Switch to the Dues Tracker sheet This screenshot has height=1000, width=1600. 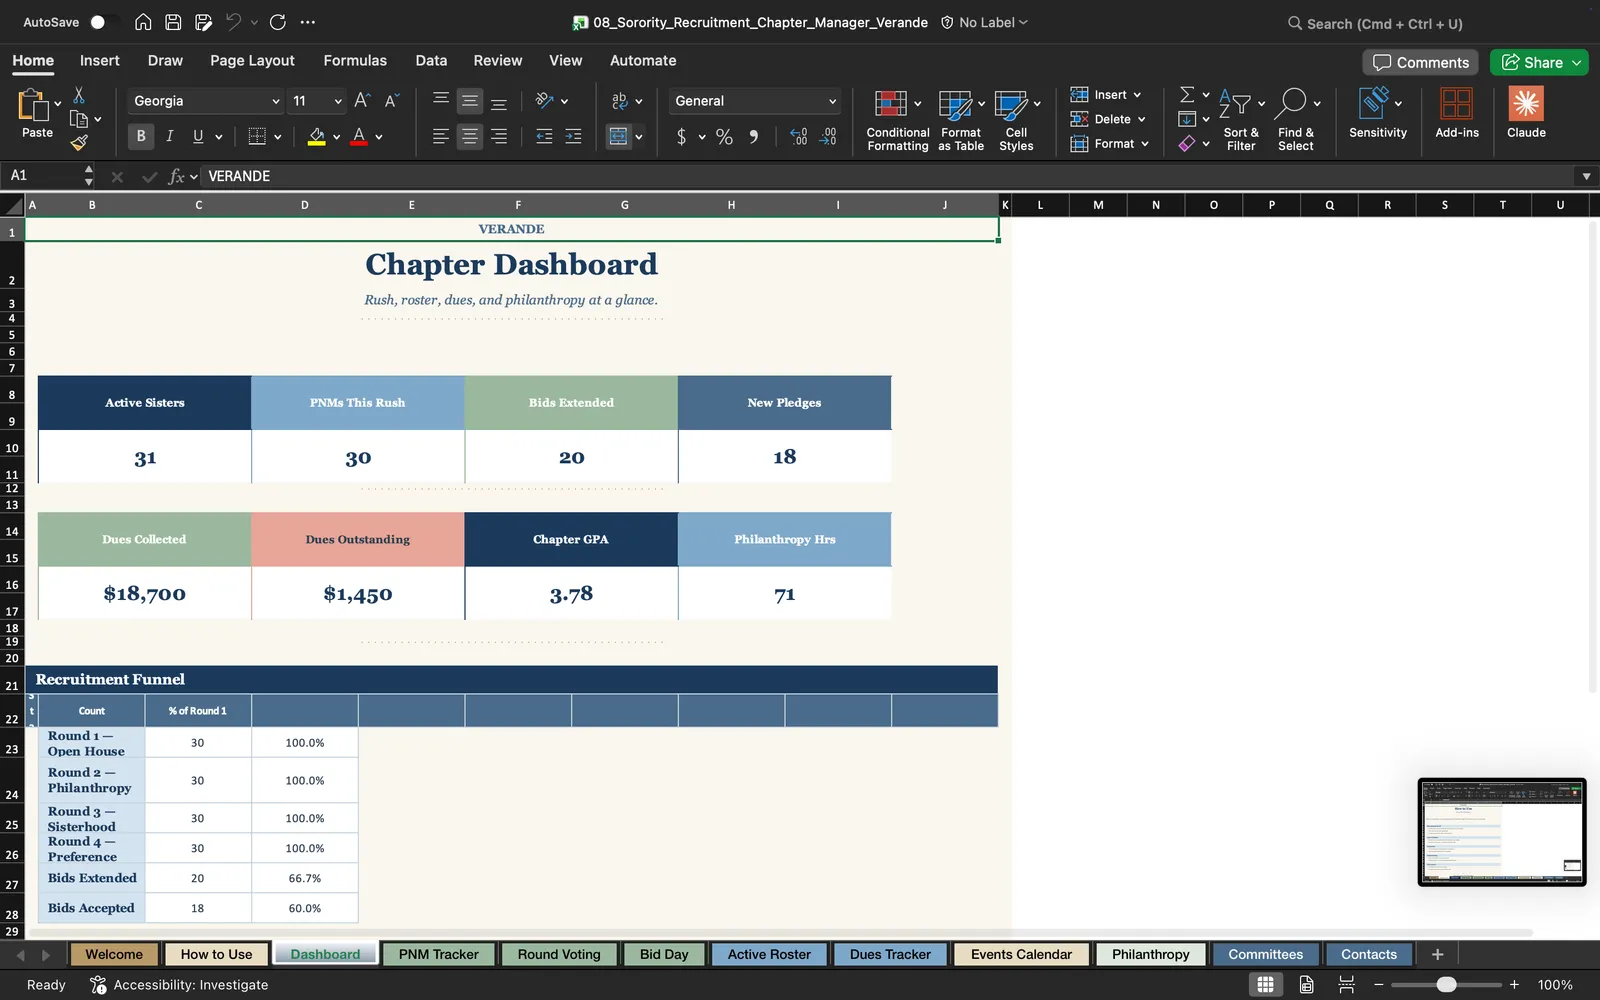click(x=890, y=954)
